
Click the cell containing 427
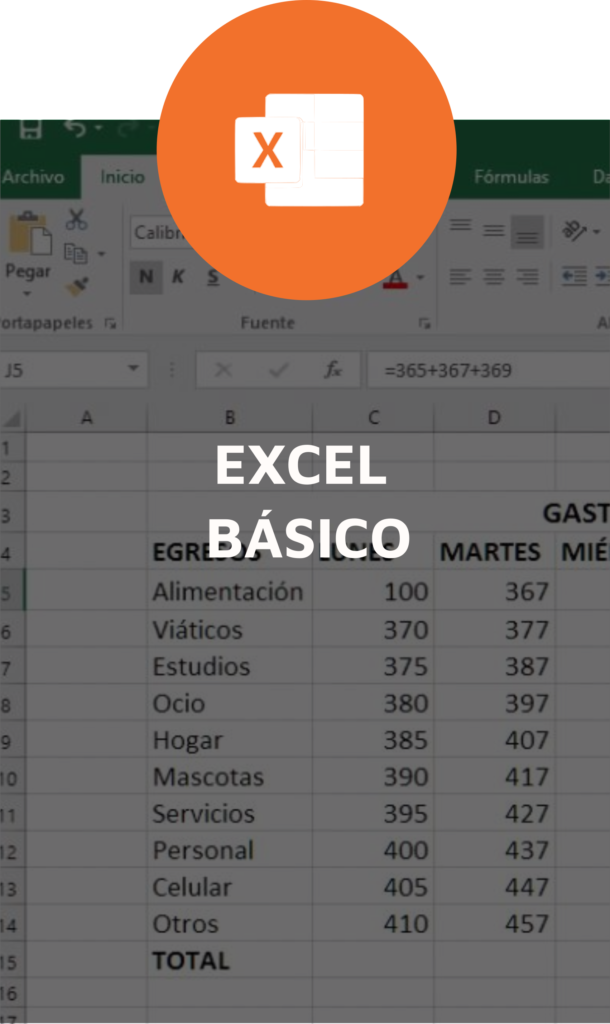(x=494, y=814)
